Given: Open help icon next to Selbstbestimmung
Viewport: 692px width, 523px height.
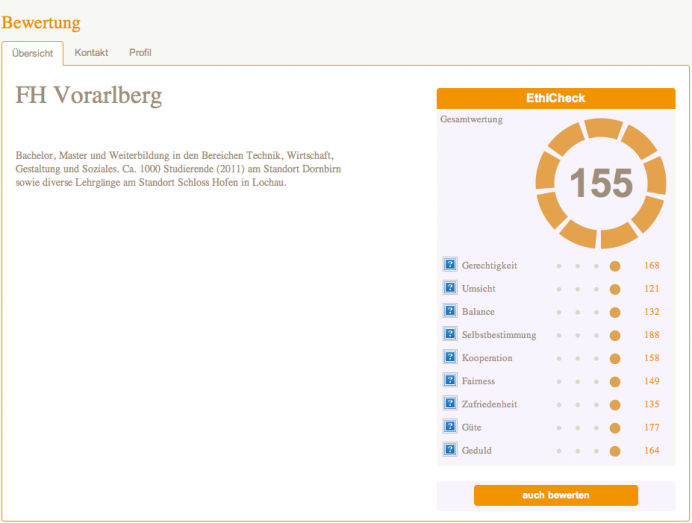Looking at the screenshot, I should [450, 334].
